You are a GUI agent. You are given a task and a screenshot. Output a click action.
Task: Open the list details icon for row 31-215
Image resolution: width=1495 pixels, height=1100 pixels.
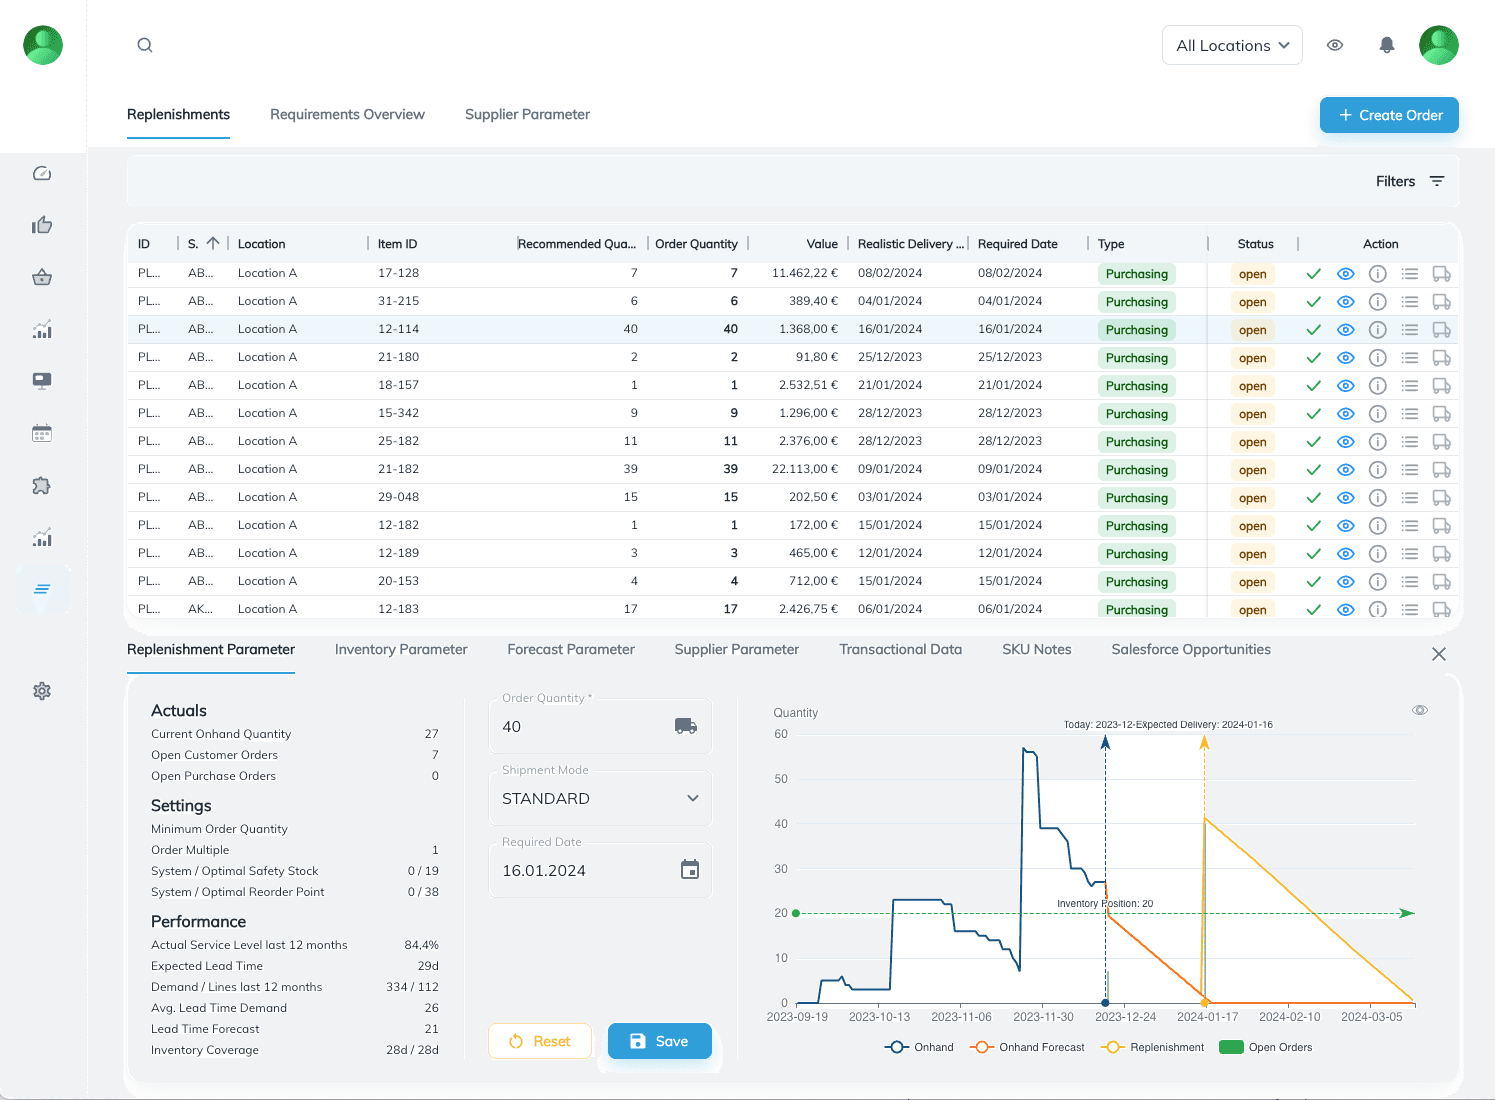pos(1410,301)
